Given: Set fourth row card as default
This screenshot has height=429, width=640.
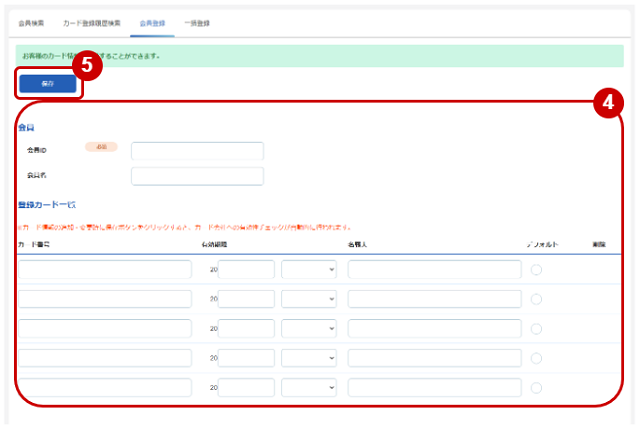Looking at the screenshot, I should pyautogui.click(x=536, y=358).
